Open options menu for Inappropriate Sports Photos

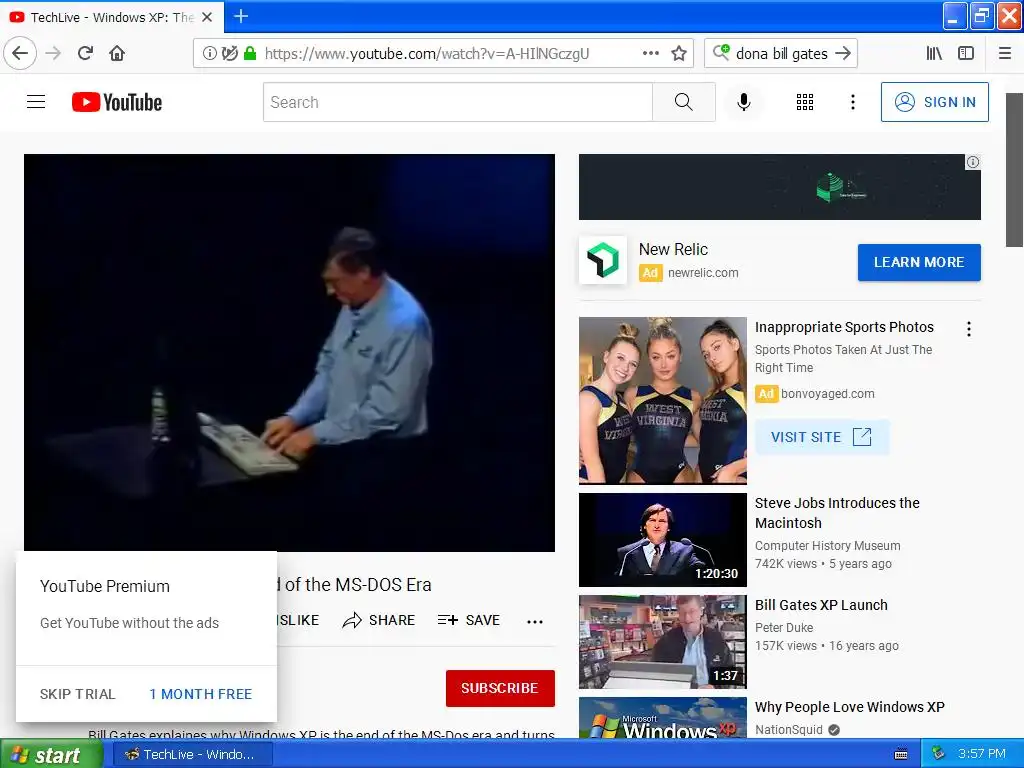(x=968, y=329)
